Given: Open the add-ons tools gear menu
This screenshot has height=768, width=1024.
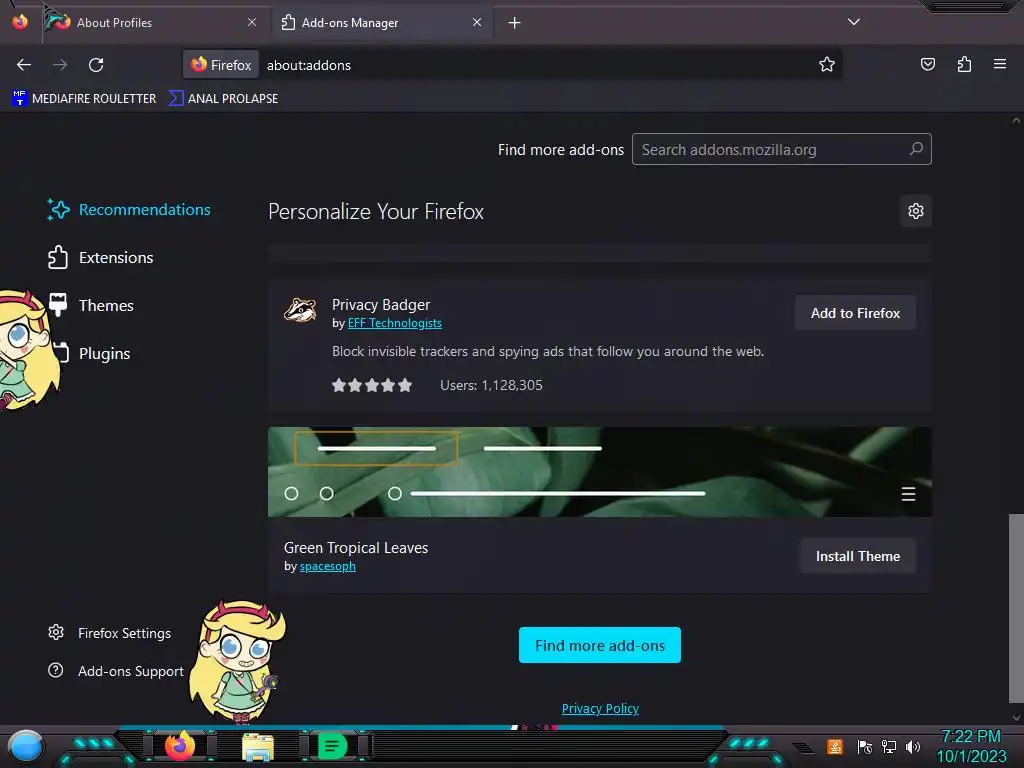Looking at the screenshot, I should pyautogui.click(x=916, y=211).
